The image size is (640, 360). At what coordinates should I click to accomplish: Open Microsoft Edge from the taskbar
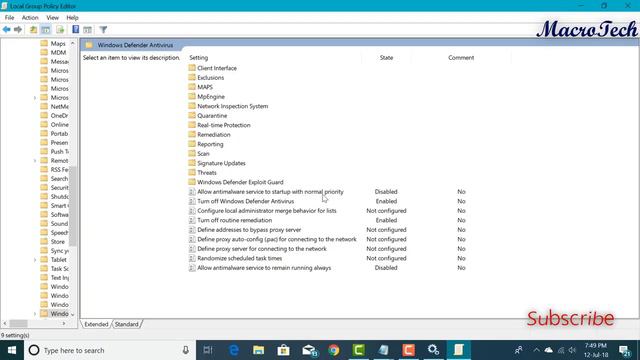(x=234, y=350)
